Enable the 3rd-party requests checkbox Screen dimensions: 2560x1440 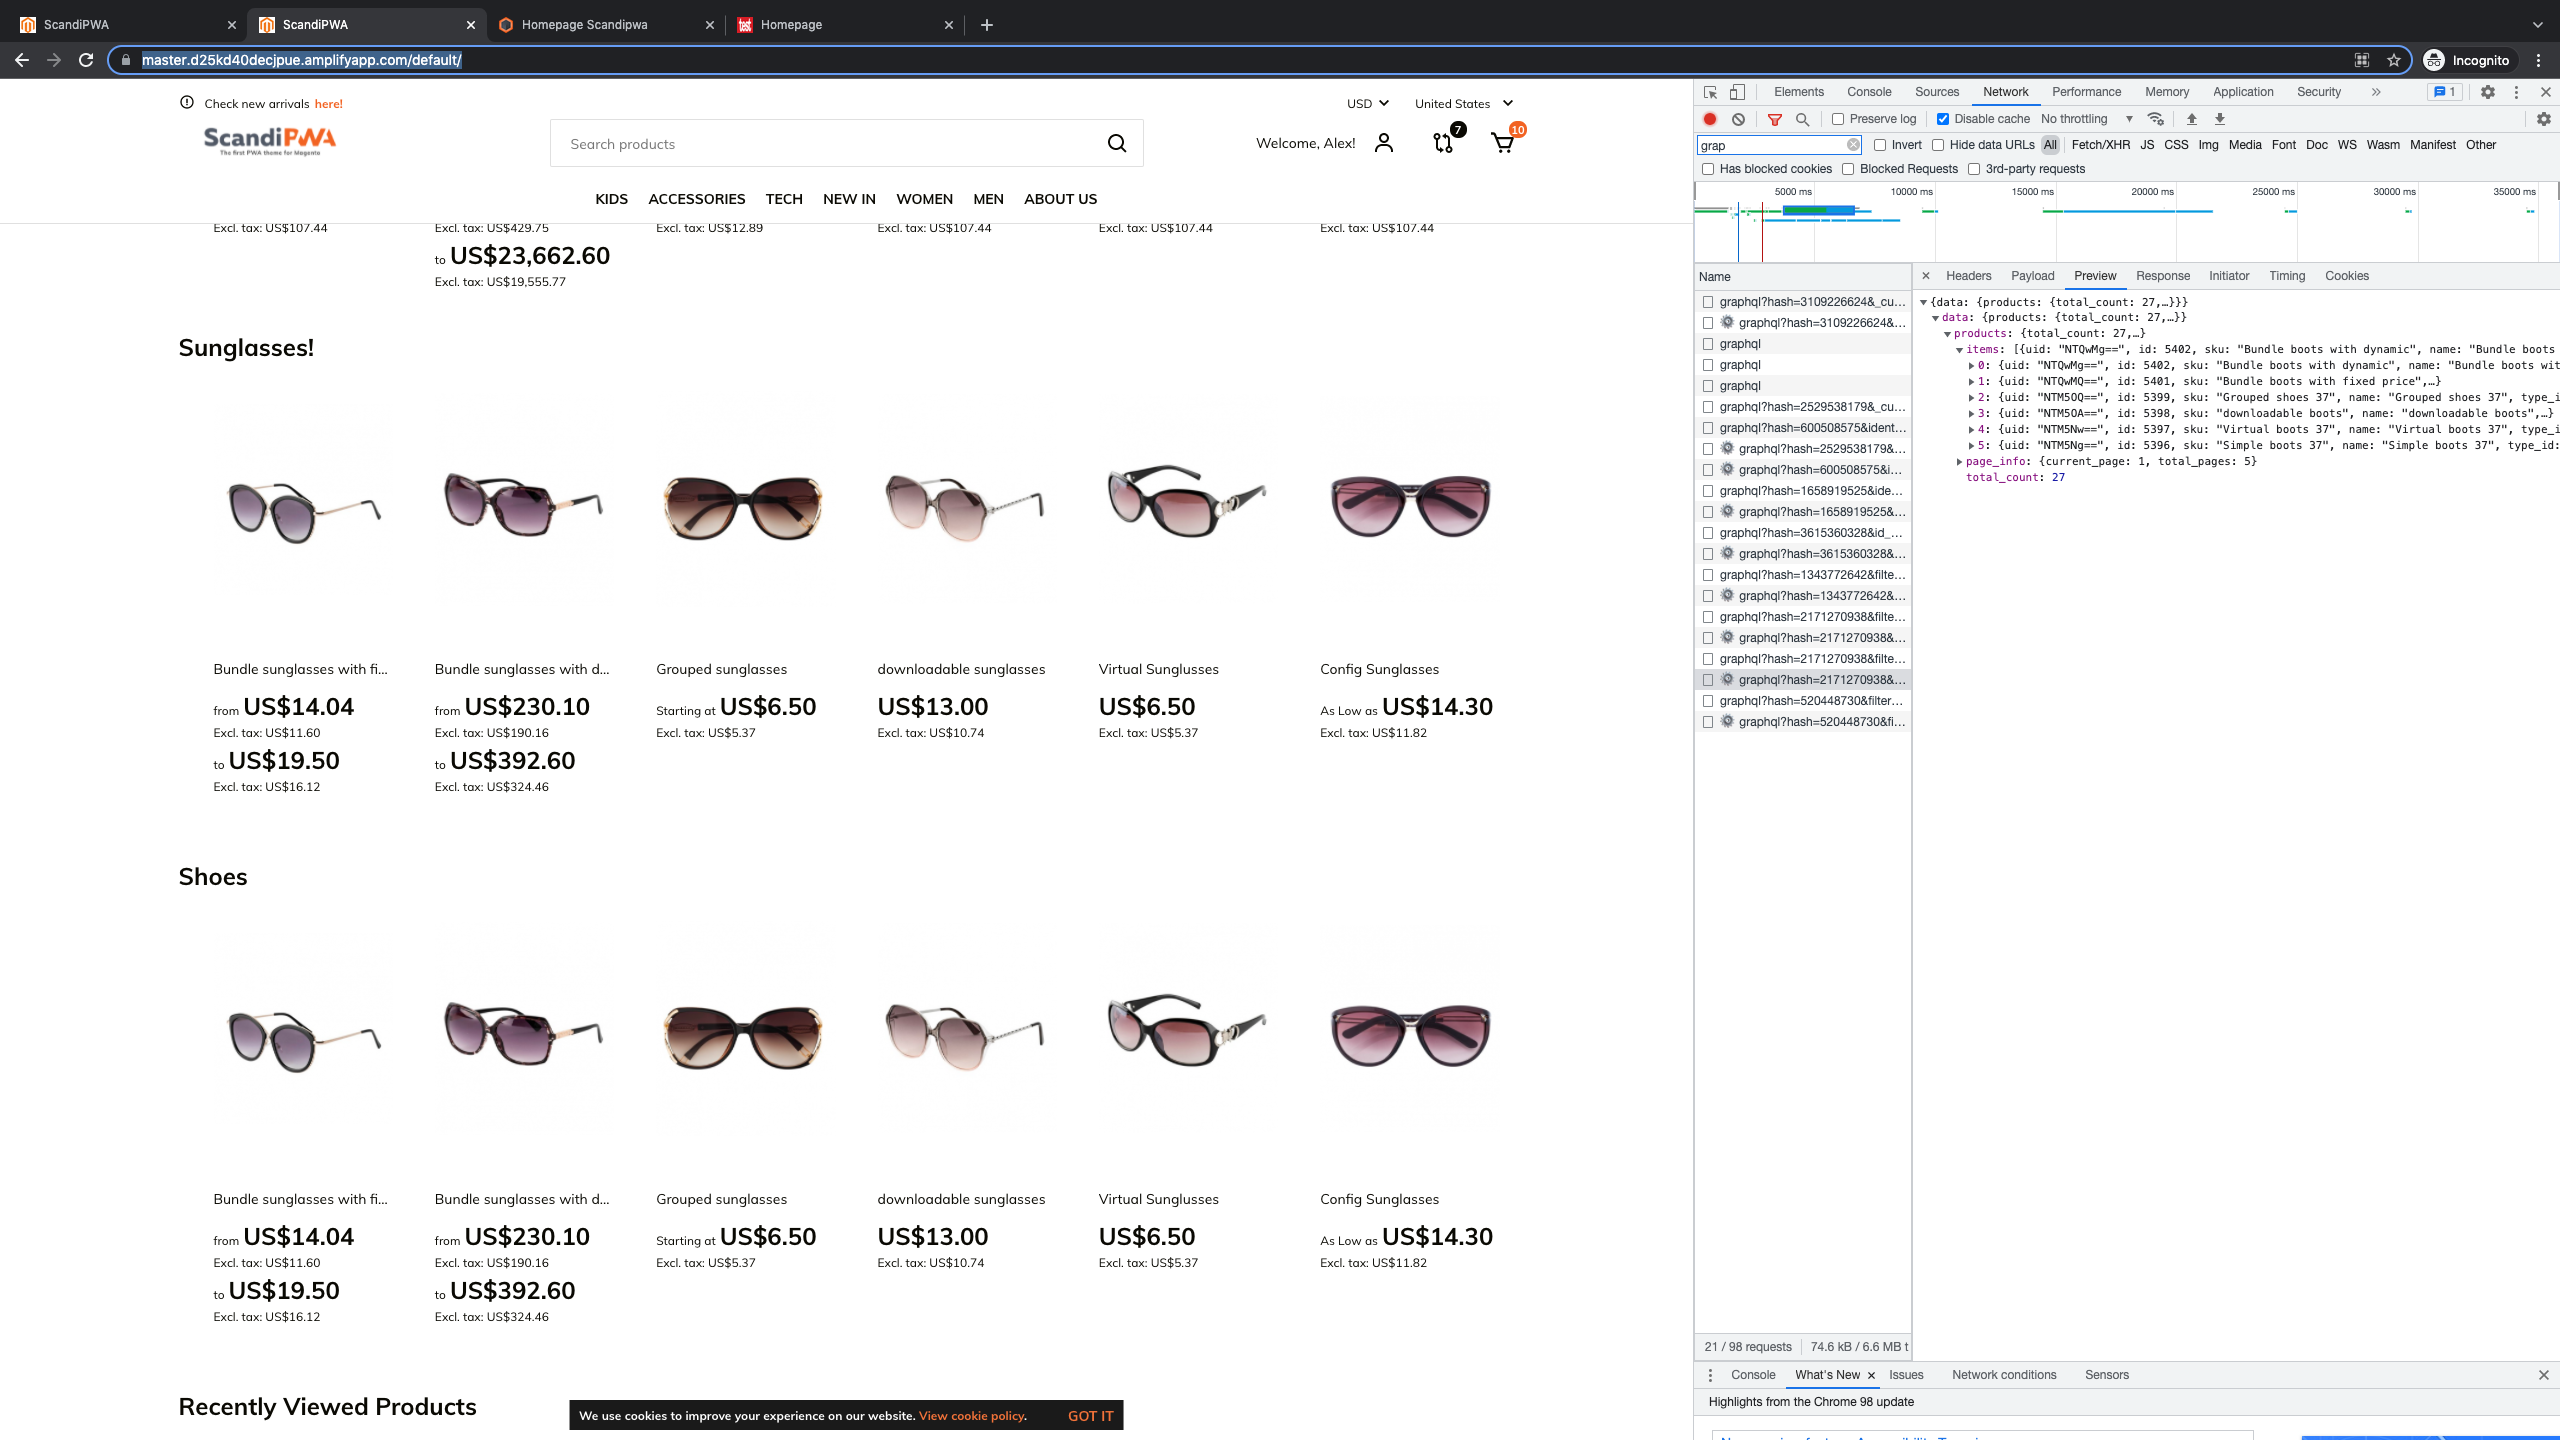point(1974,169)
